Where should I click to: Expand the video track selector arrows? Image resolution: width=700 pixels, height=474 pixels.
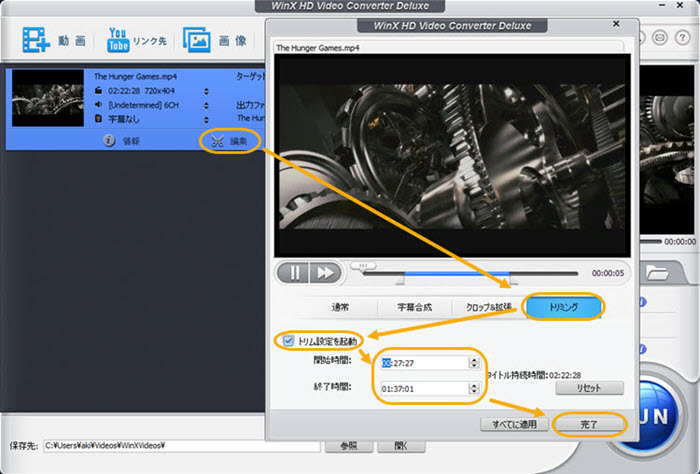click(x=206, y=91)
